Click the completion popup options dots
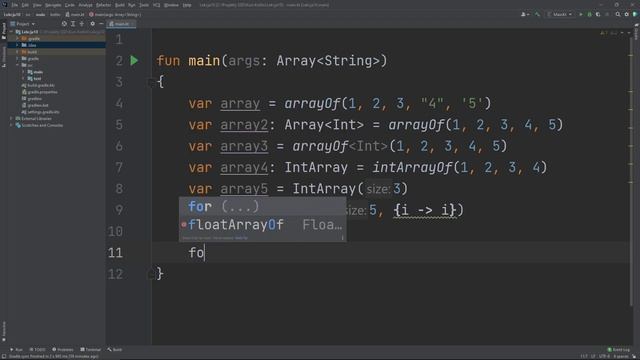 coord(342,238)
